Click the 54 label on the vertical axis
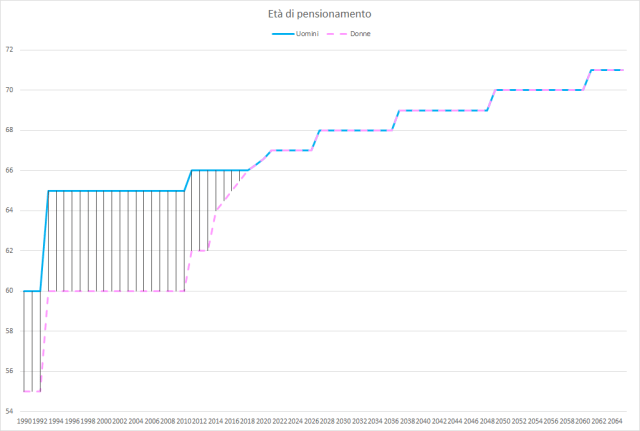 coord(9,411)
